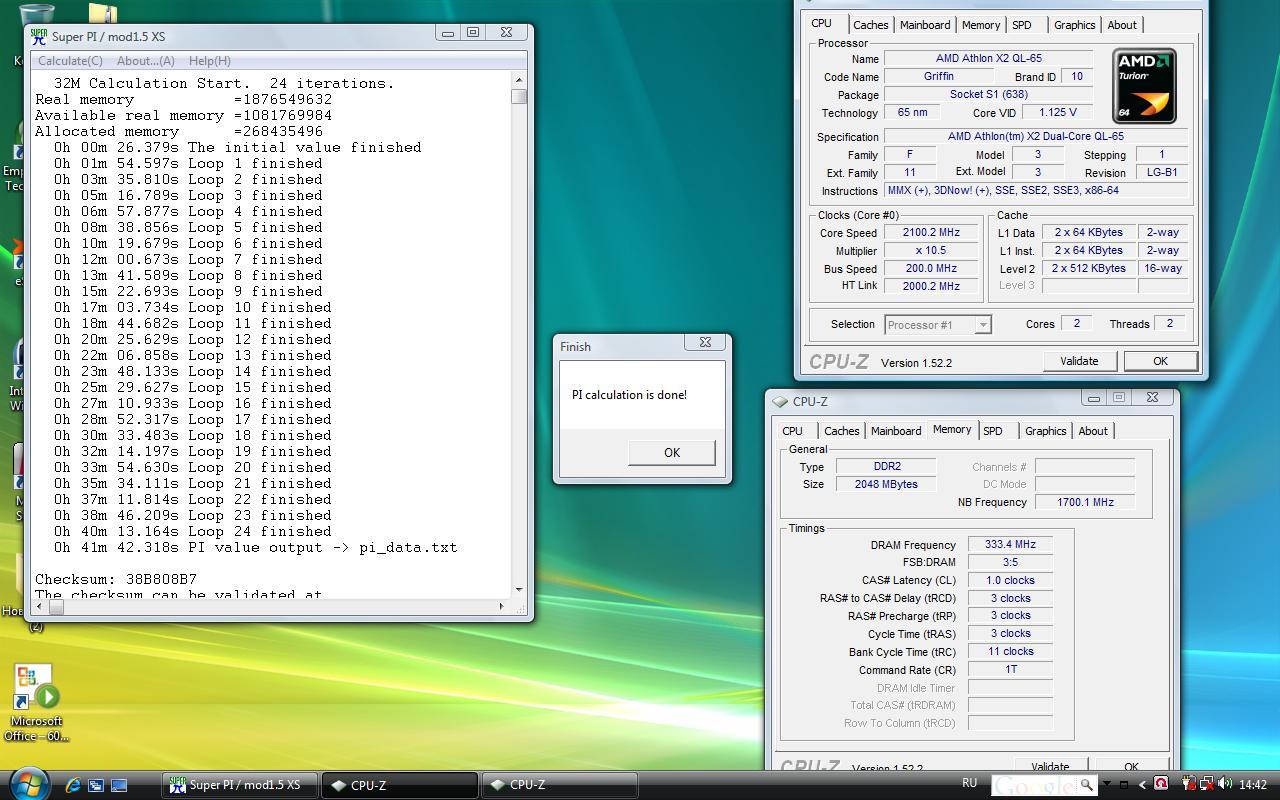The height and width of the screenshot is (800, 1280).
Task: Open the network disconnected tray icon
Action: [x=1207, y=784]
